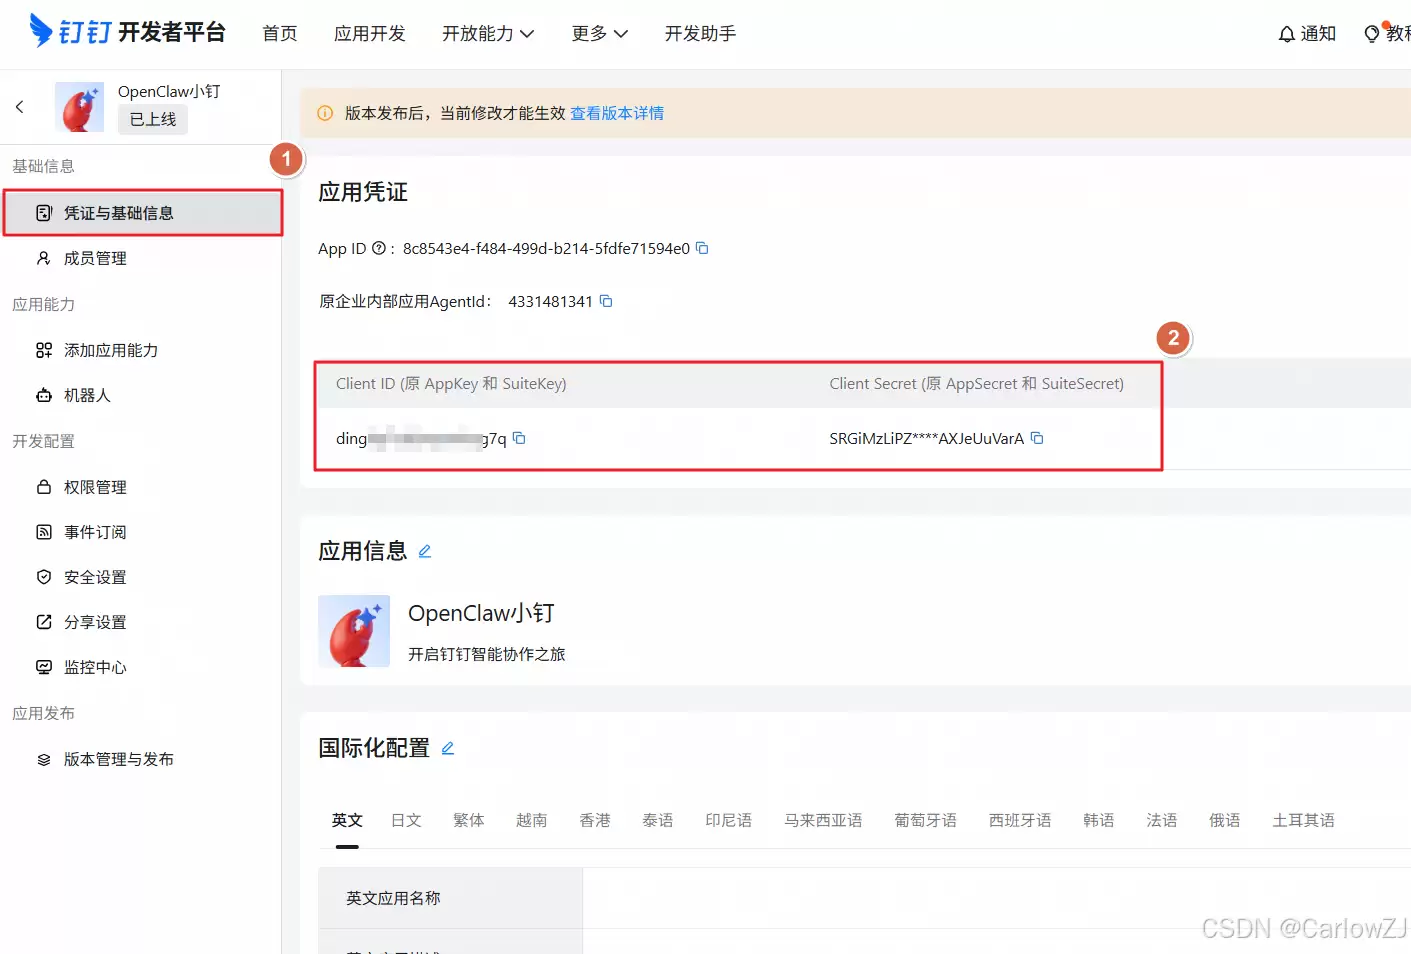Go back using the left arrow
Image resolution: width=1411 pixels, height=954 pixels.
pos(20,107)
